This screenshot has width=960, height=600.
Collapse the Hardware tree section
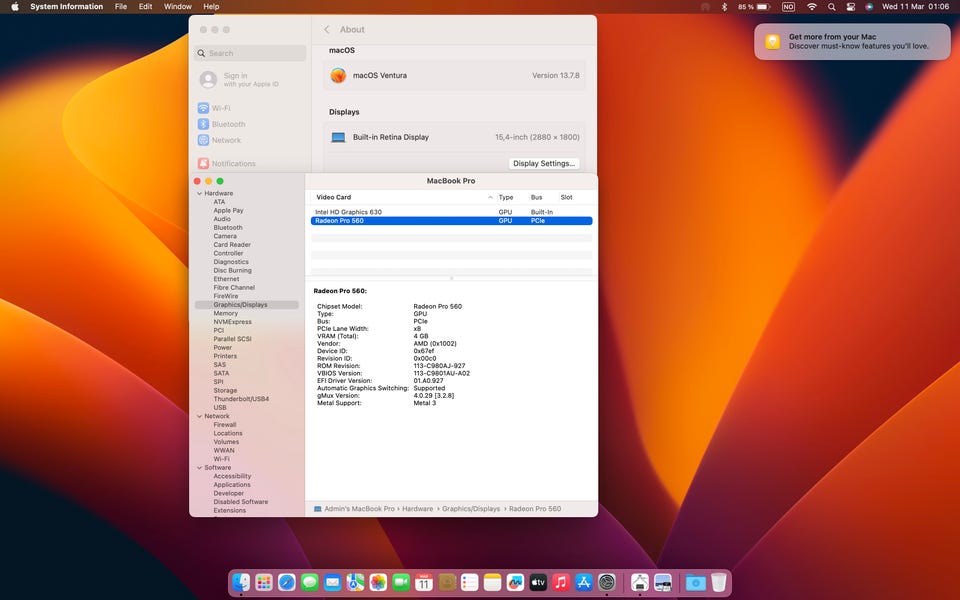tap(199, 193)
